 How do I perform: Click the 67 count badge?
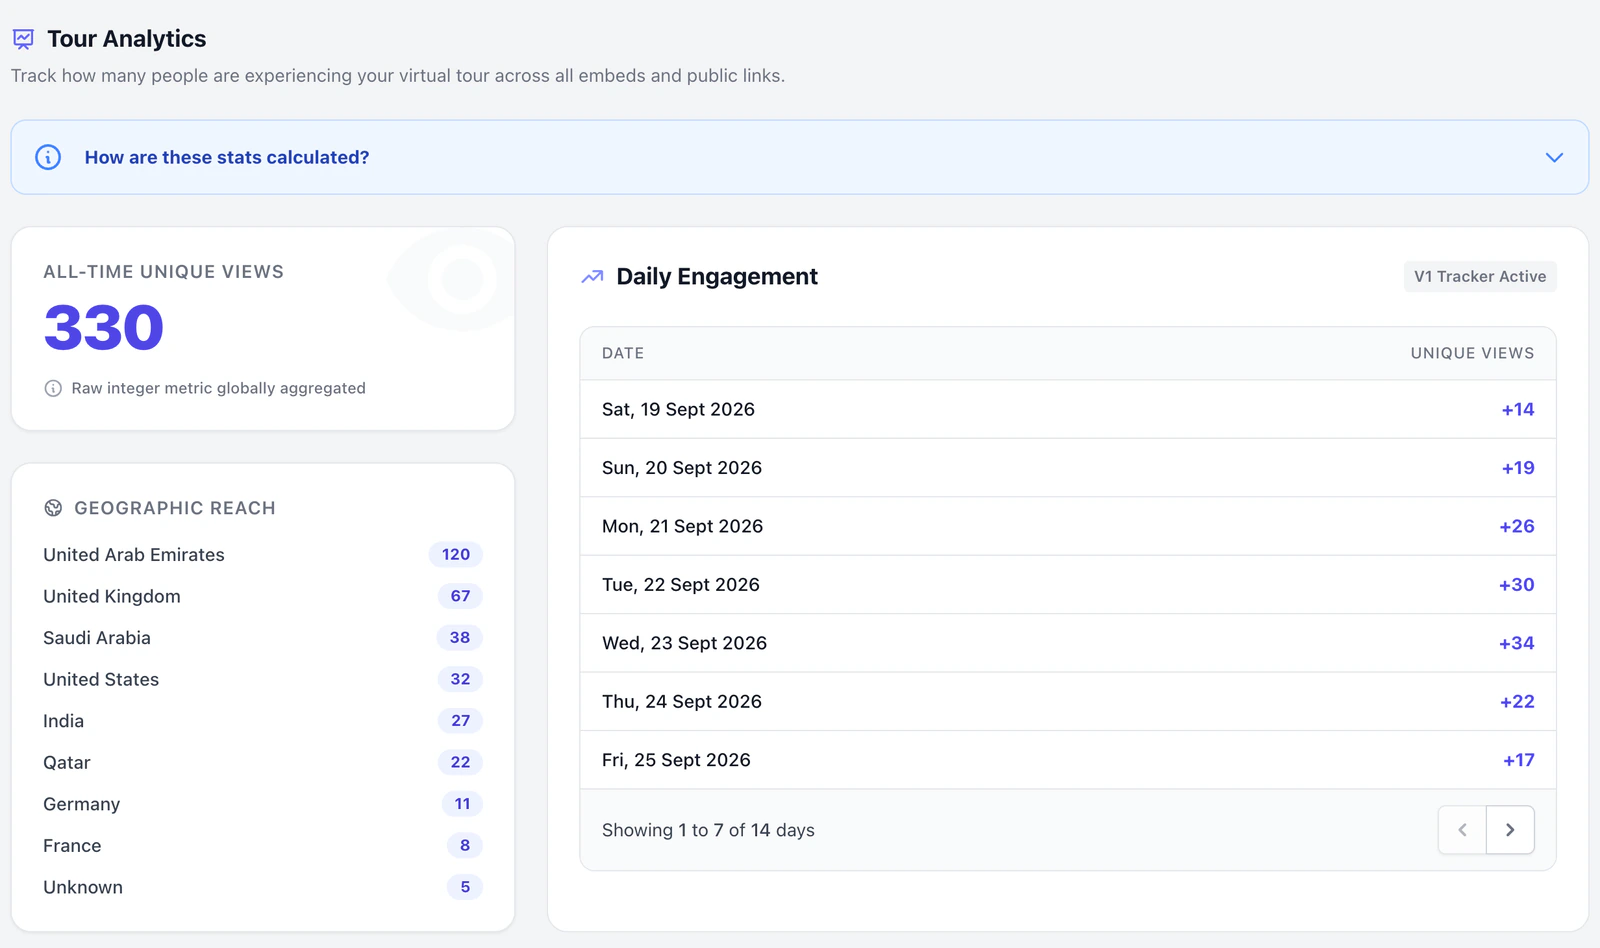pyautogui.click(x=460, y=596)
